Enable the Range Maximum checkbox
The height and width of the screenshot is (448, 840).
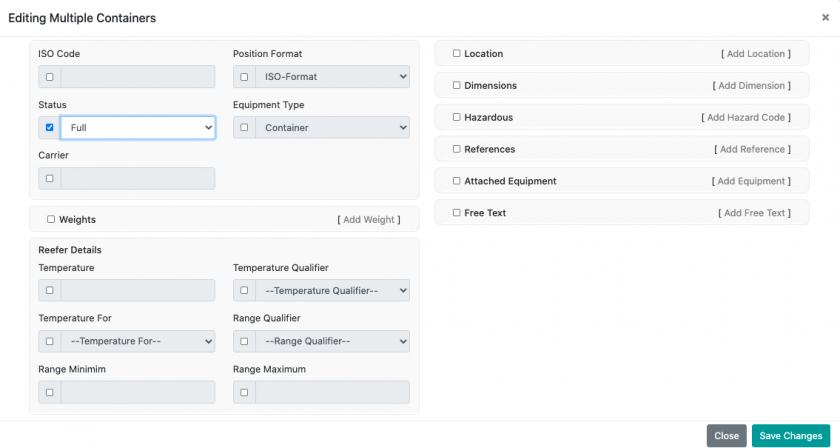pyautogui.click(x=244, y=392)
